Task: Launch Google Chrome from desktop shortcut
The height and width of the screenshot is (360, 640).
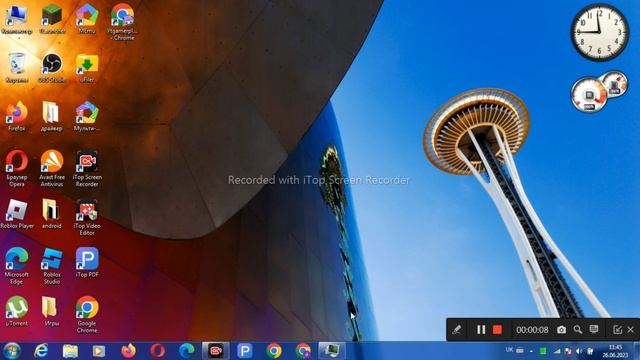Action: (87, 315)
